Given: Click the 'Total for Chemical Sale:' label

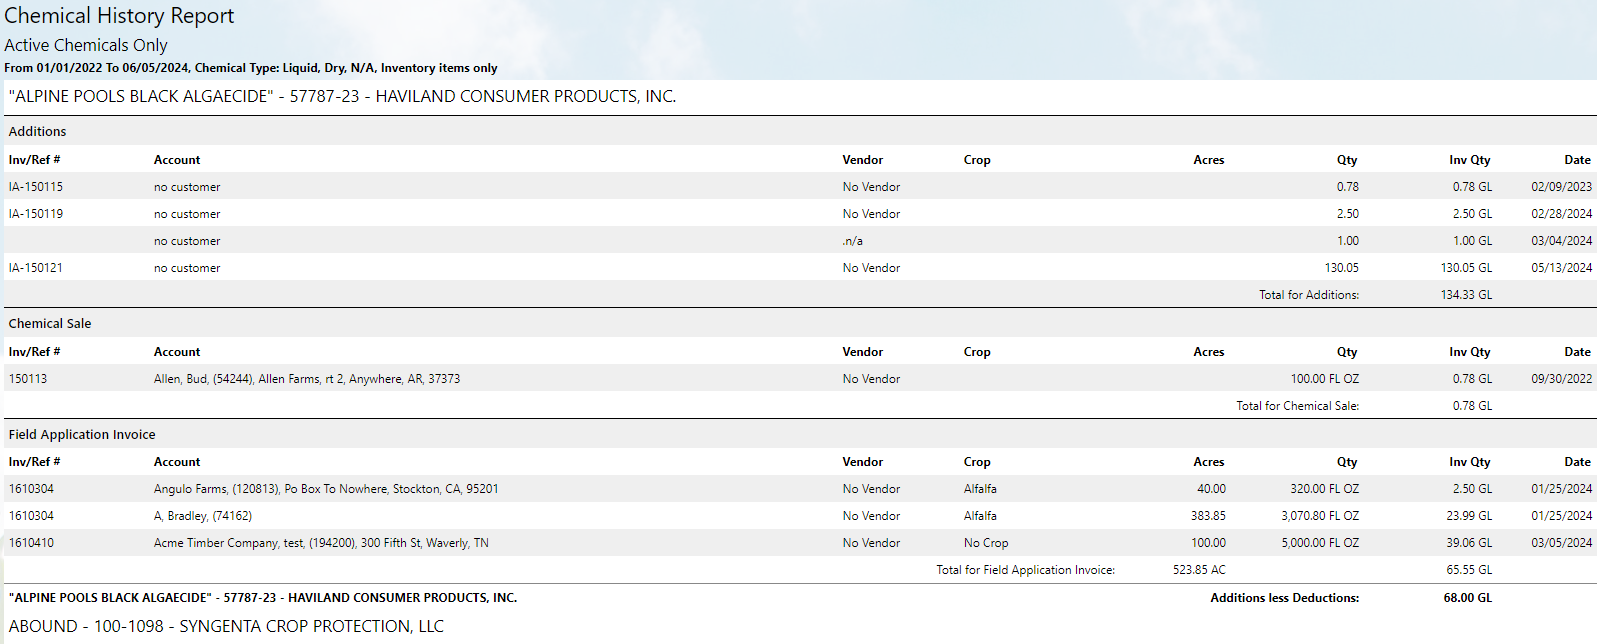Looking at the screenshot, I should click(x=1298, y=406).
